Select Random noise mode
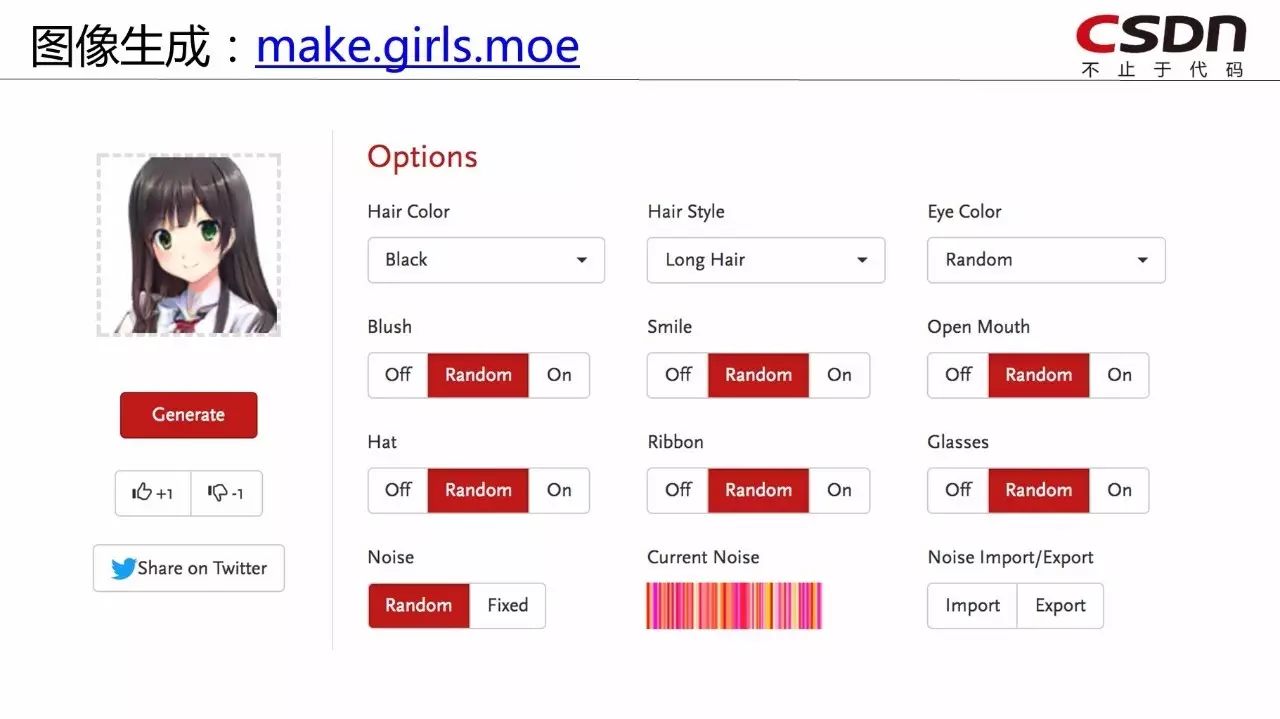The width and height of the screenshot is (1280, 719). pos(418,606)
